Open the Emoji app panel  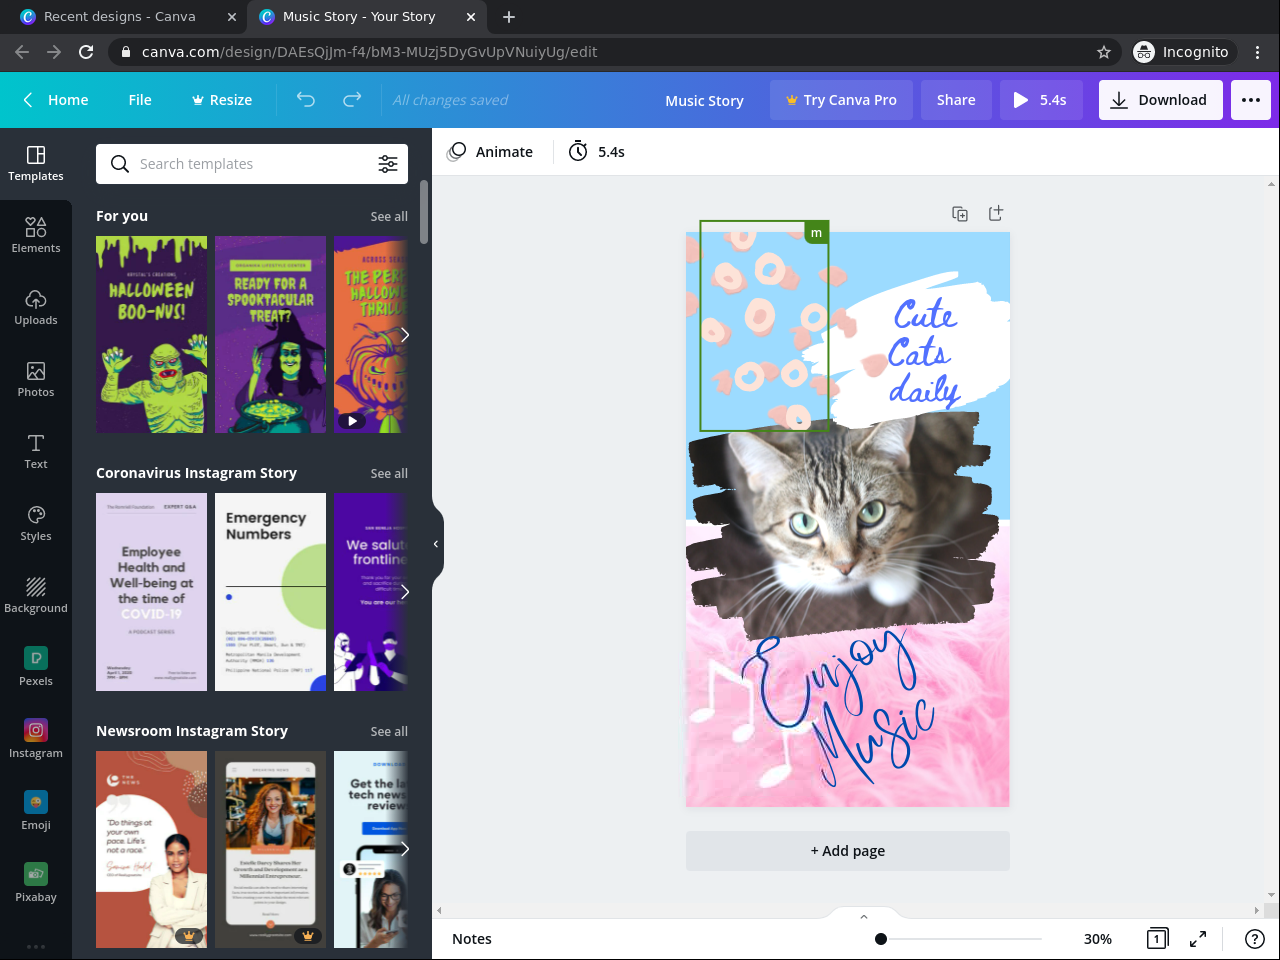coord(36,811)
